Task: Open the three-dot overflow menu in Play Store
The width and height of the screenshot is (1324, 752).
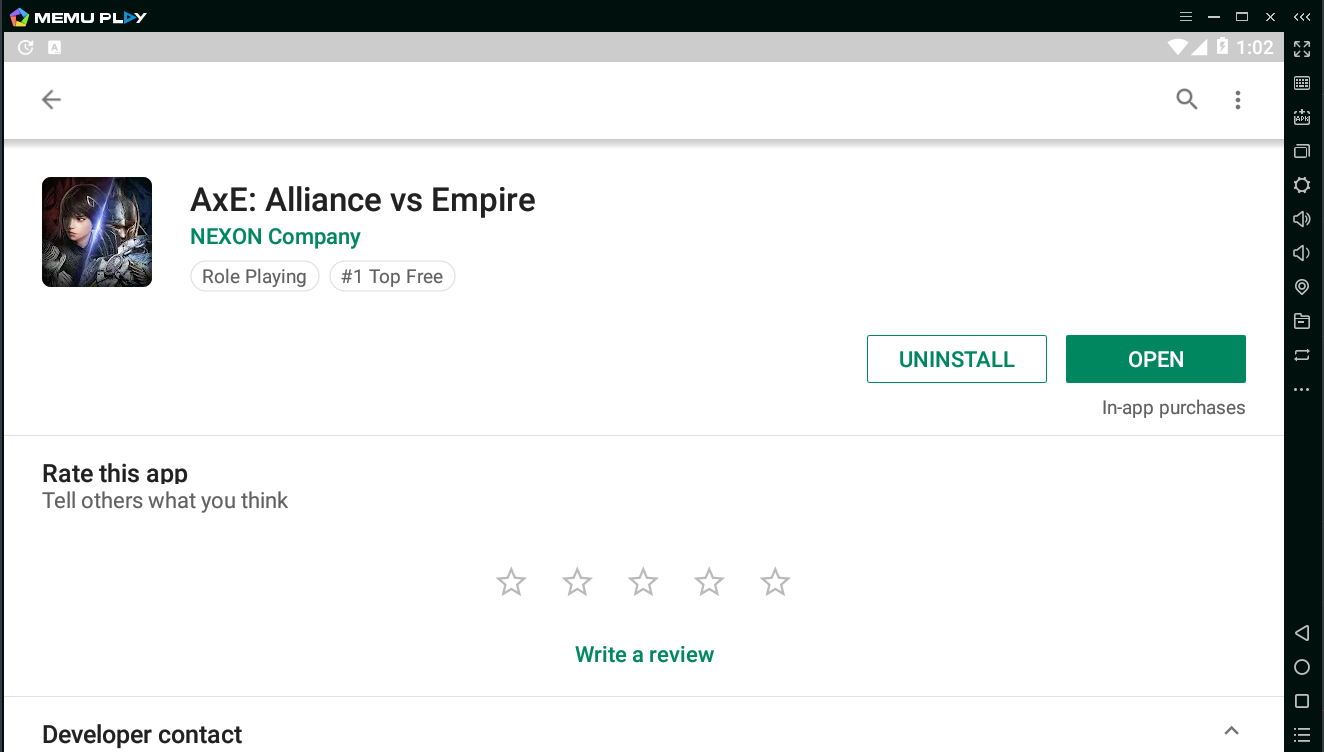Action: (x=1238, y=99)
